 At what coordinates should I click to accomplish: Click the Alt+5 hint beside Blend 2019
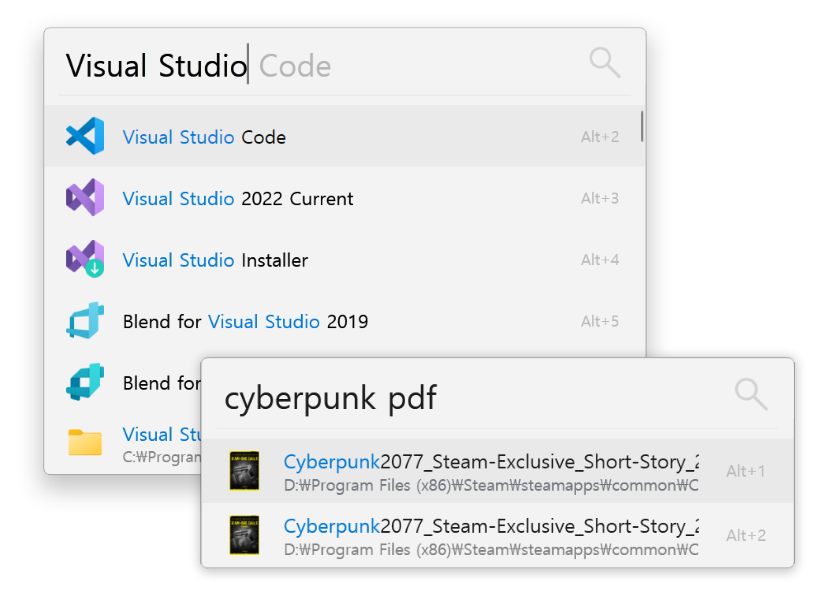coord(600,321)
